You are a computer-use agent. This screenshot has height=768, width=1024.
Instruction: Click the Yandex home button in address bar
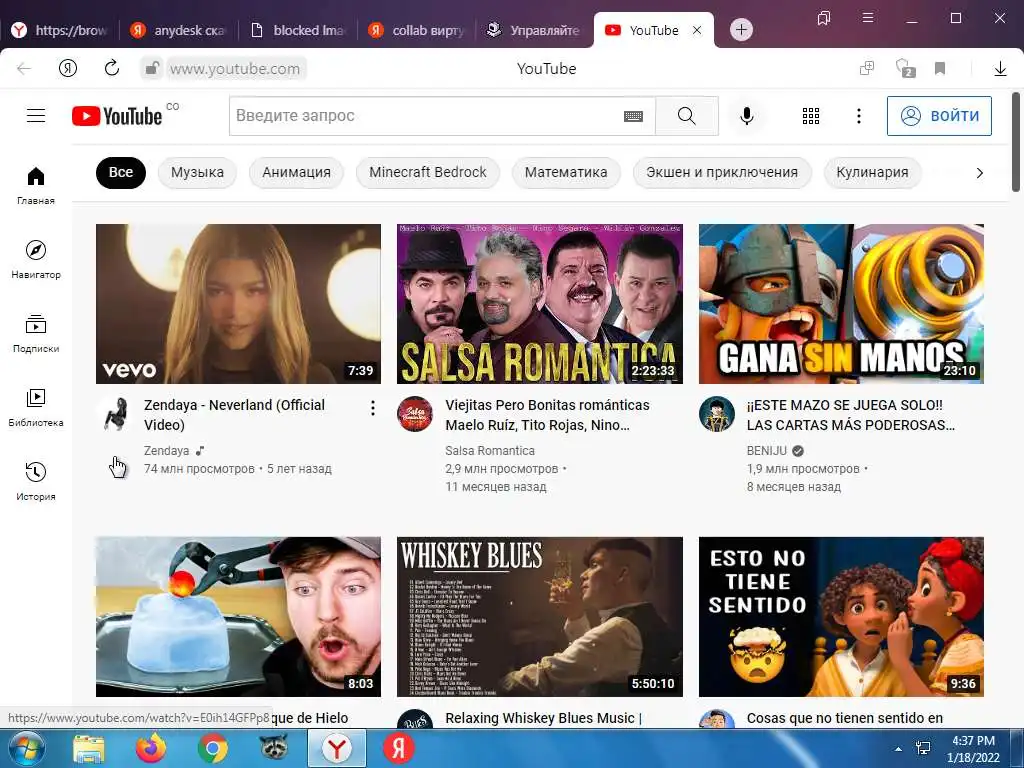(x=68, y=68)
